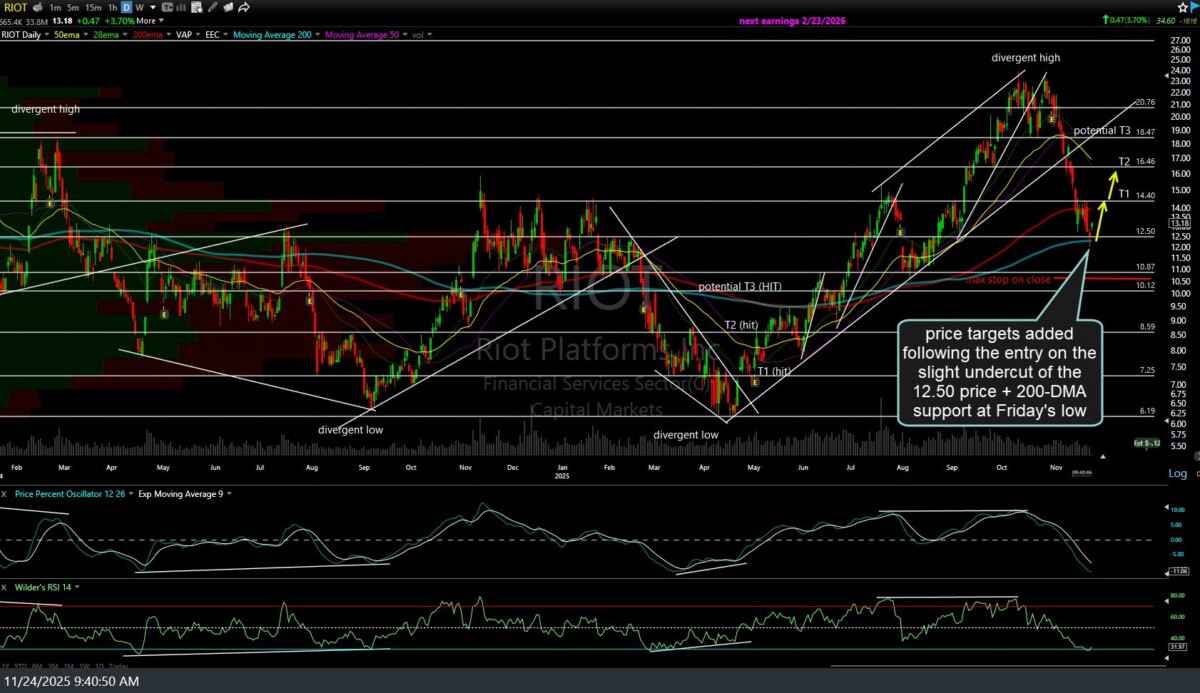Screen dimensions: 1200x693
Task: Click the RIOT ticker symbol field
Action: point(15,8)
